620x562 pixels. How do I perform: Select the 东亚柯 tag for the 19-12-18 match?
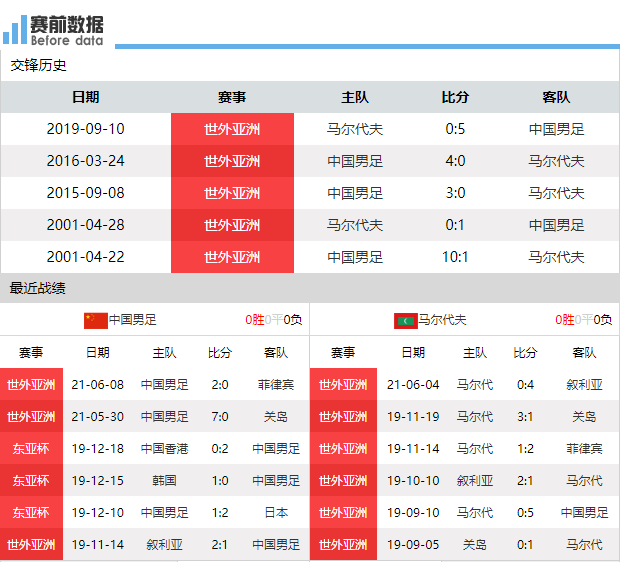[x=31, y=448]
